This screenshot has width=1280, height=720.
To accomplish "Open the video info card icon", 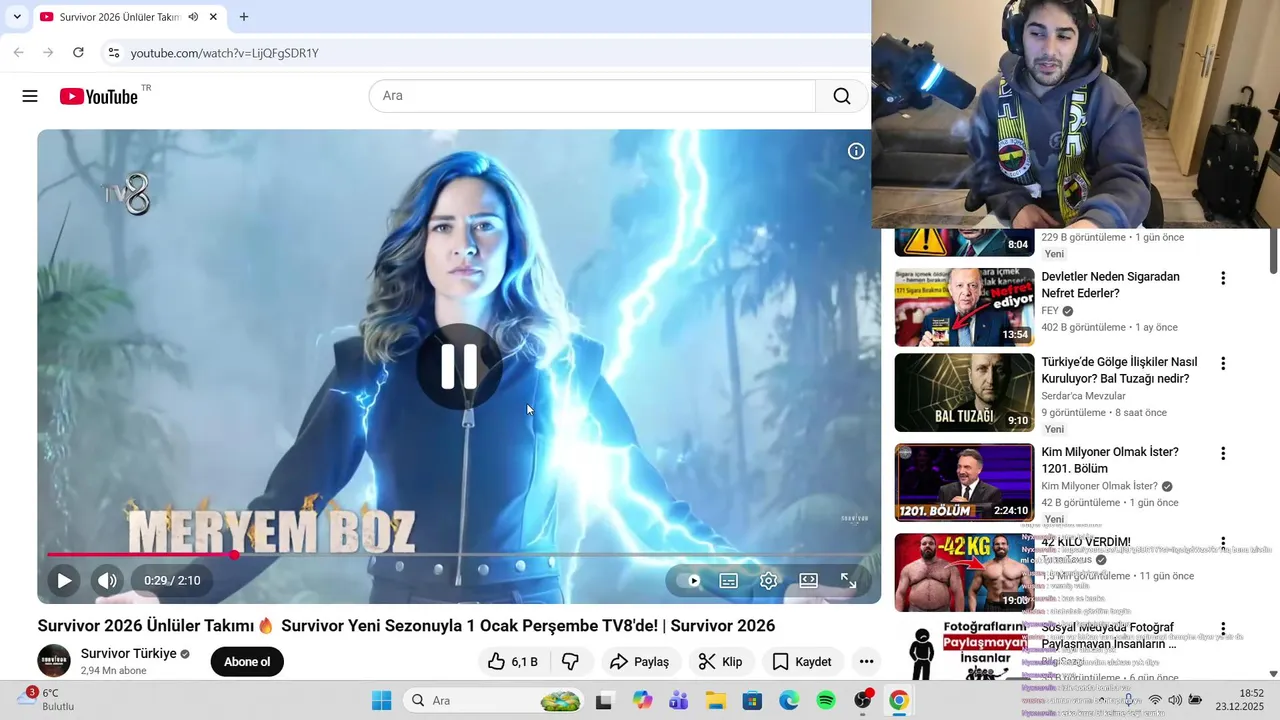I will pyautogui.click(x=856, y=151).
